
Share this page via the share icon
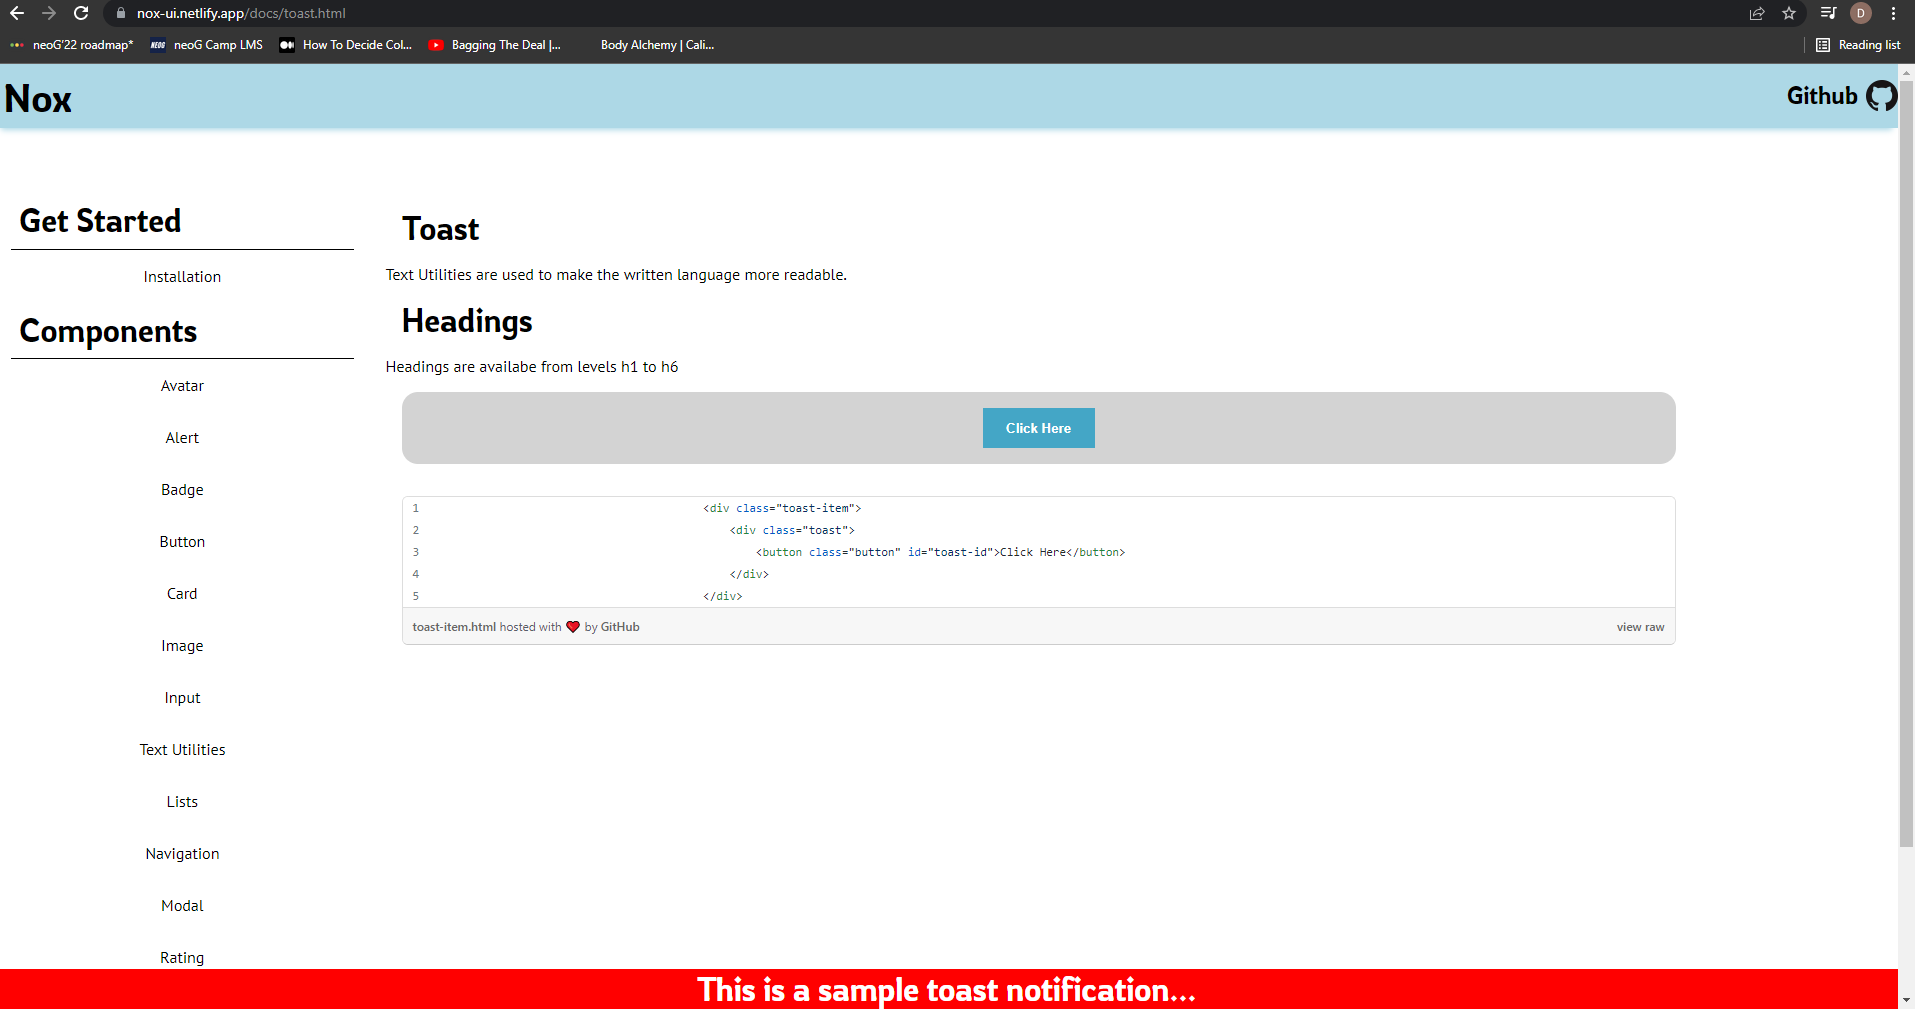pyautogui.click(x=1757, y=13)
